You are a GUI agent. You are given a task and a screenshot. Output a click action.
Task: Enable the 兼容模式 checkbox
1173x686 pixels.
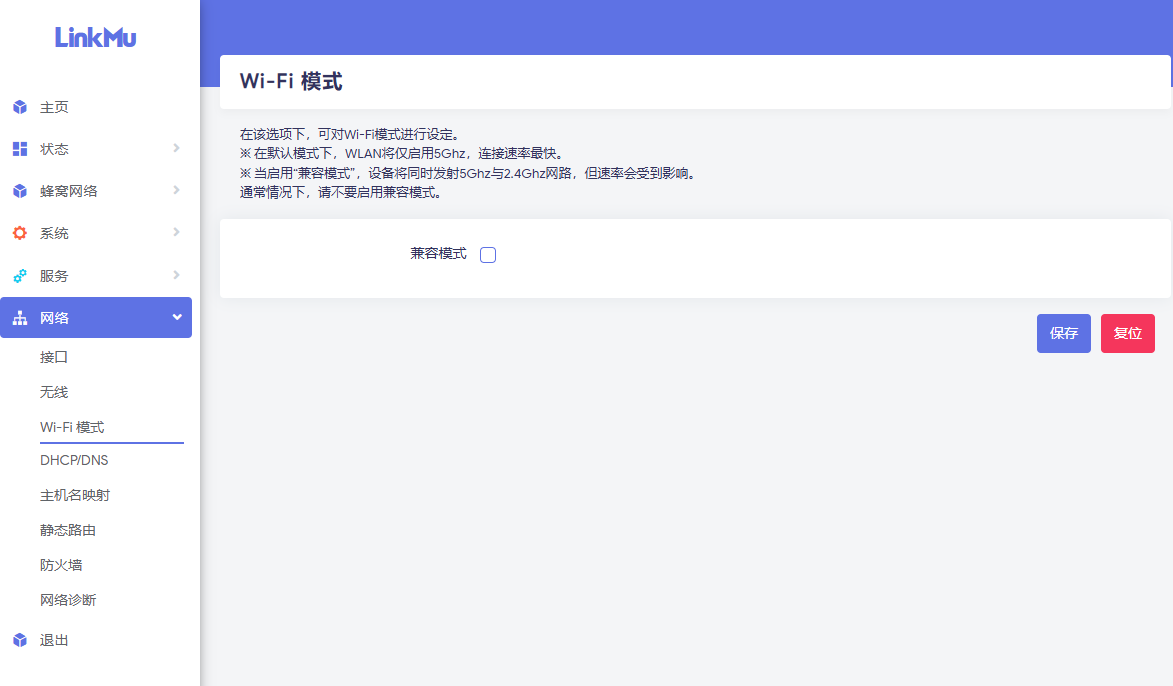pos(488,255)
